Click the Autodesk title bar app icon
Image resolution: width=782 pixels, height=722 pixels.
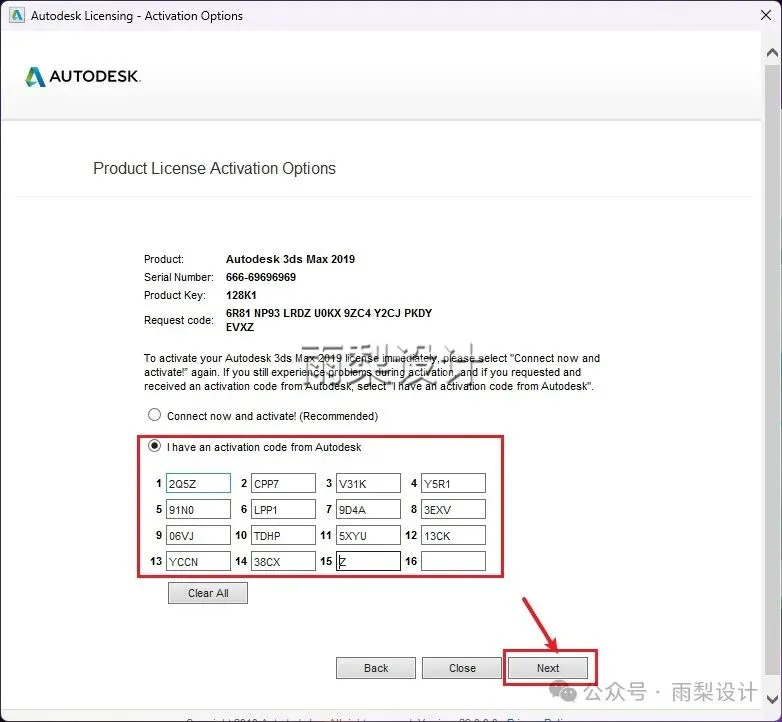click(17, 15)
